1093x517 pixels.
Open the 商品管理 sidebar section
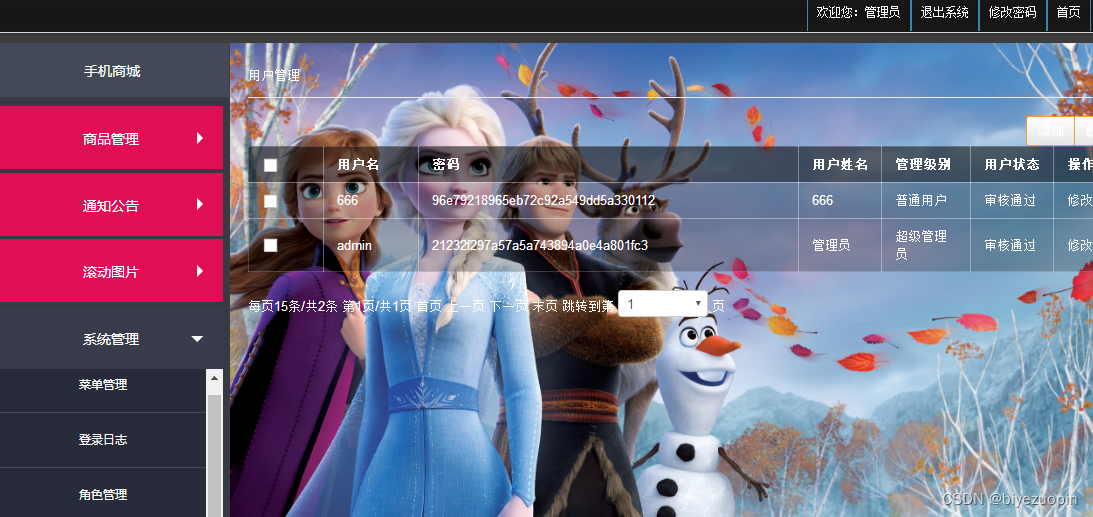click(x=112, y=138)
